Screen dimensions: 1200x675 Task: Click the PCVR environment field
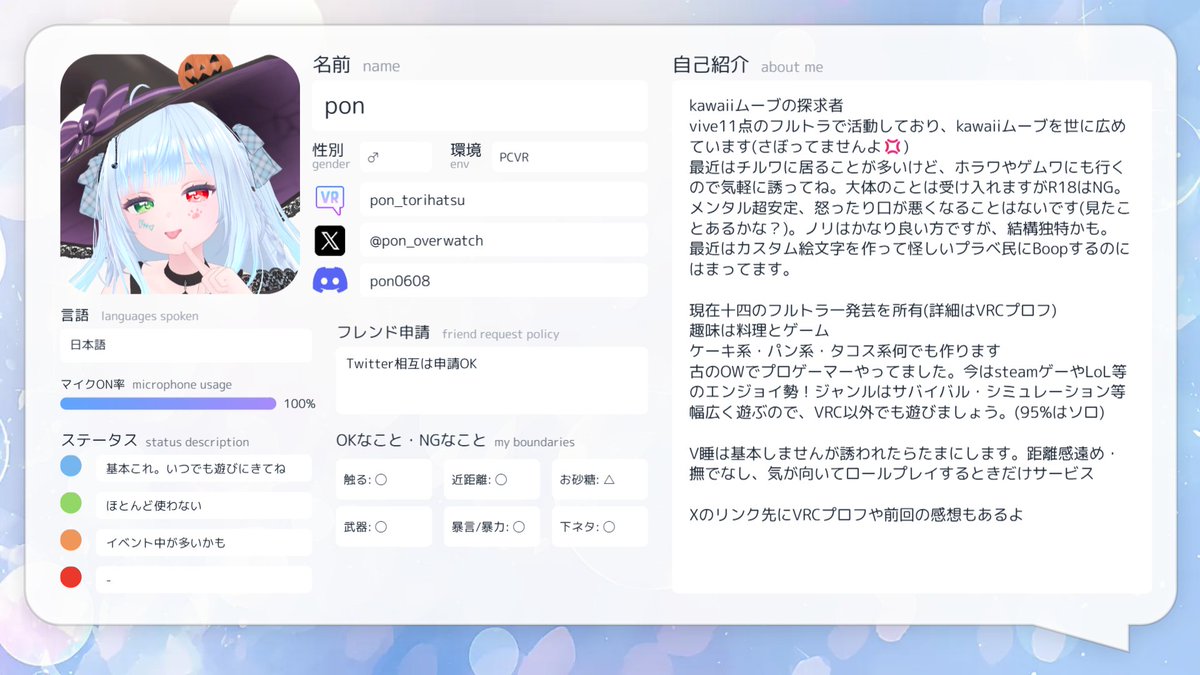[x=569, y=157]
